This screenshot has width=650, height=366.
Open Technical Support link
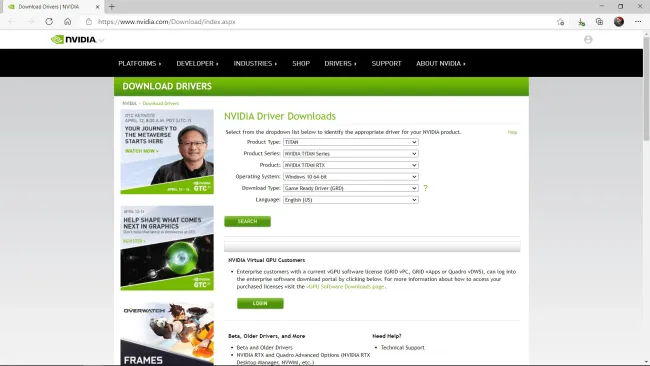[403, 347]
